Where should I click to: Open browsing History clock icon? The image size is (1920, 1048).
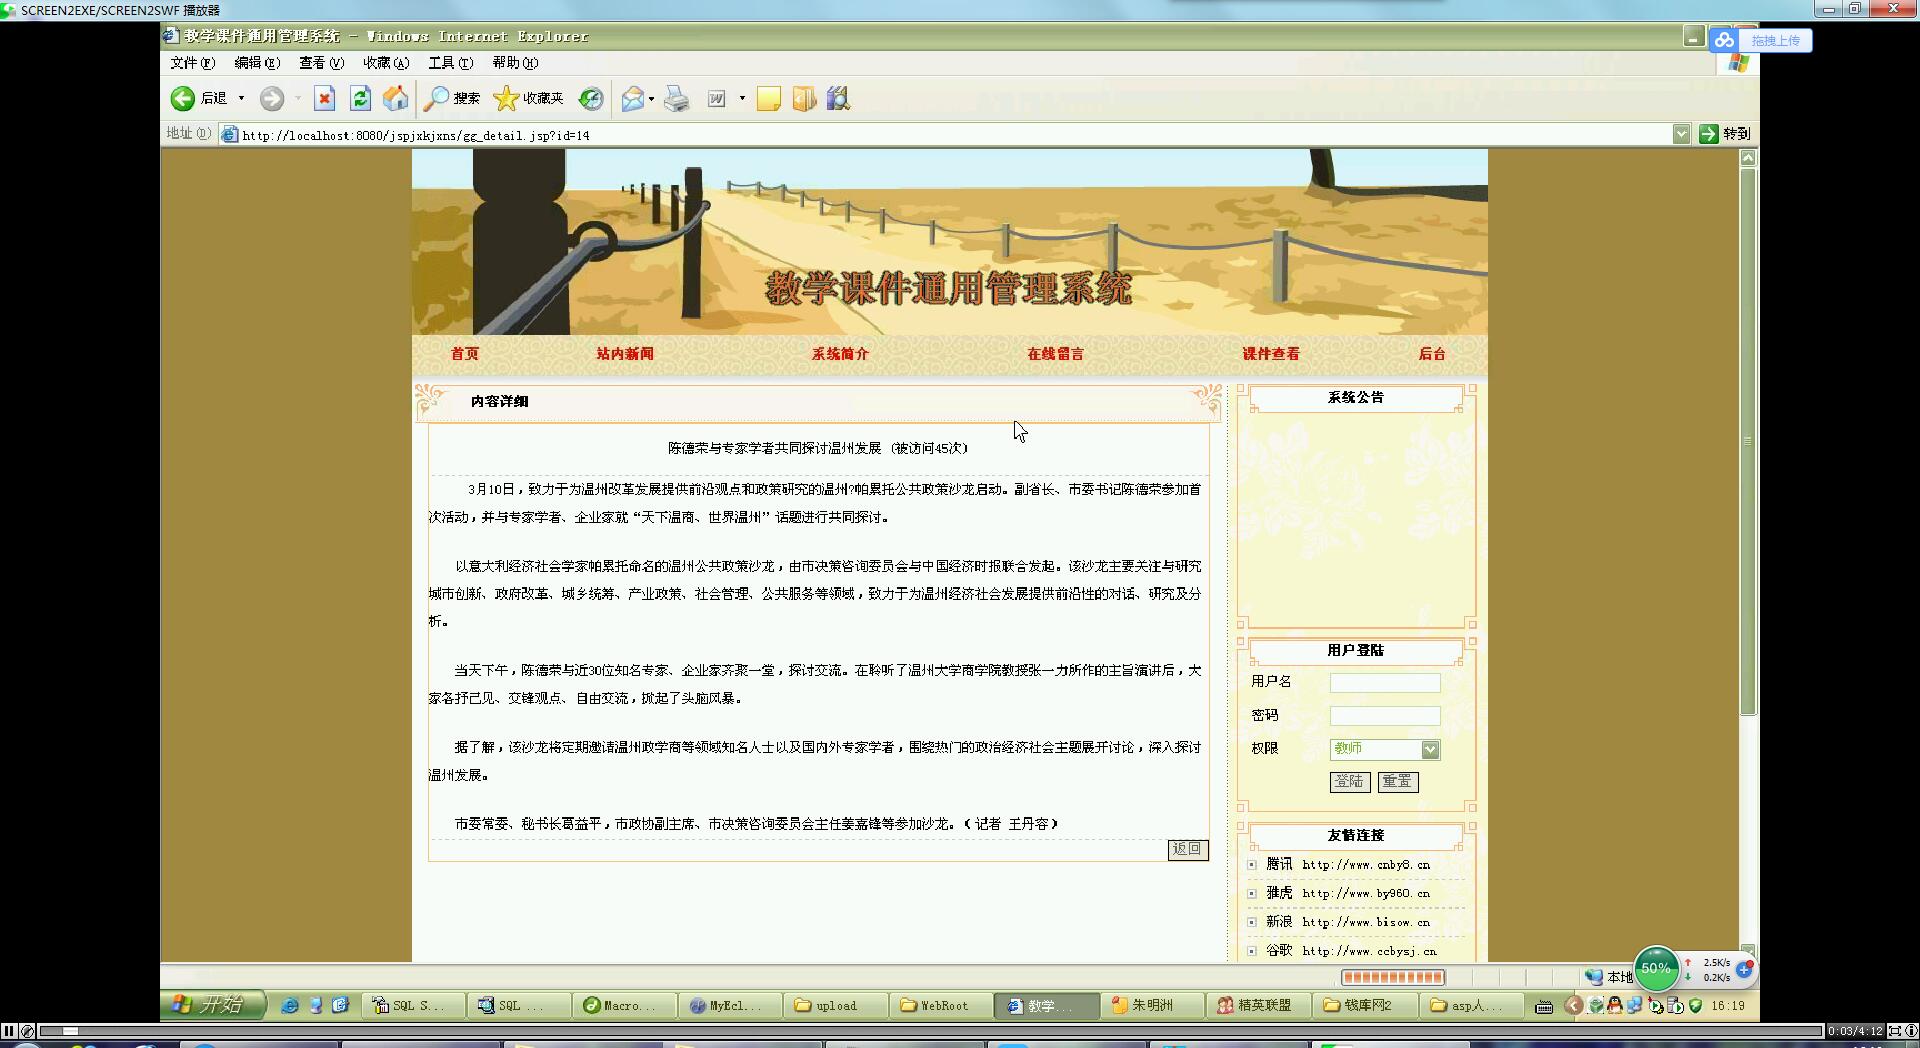click(591, 98)
